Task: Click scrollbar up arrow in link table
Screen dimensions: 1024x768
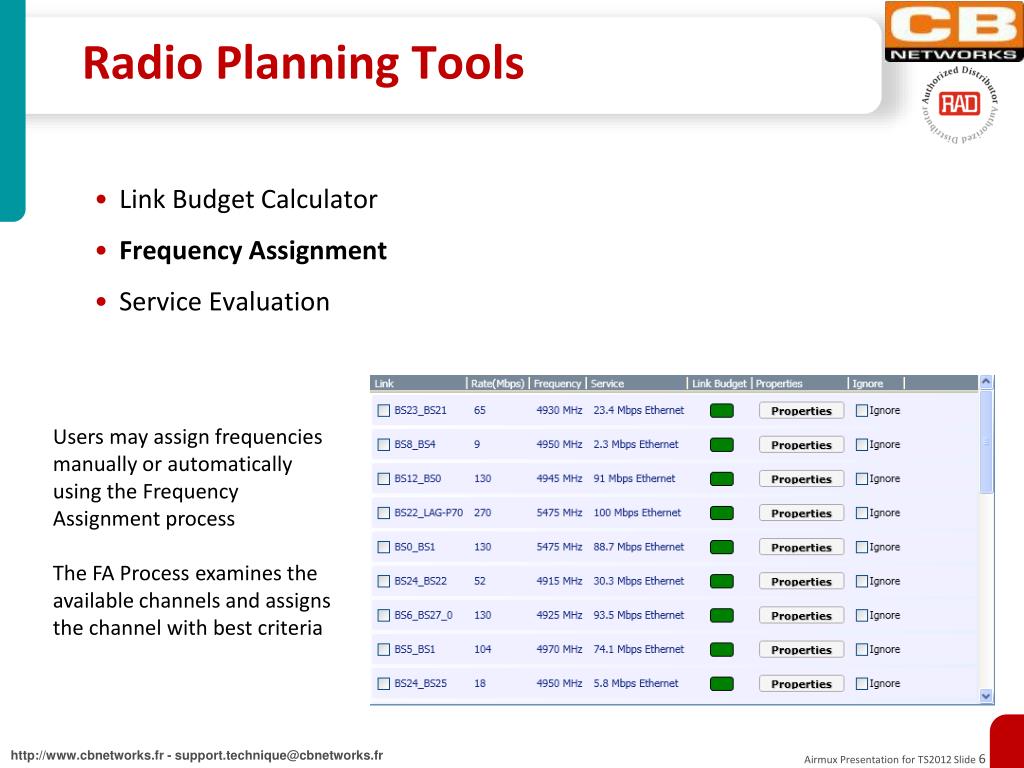Action: click(986, 382)
